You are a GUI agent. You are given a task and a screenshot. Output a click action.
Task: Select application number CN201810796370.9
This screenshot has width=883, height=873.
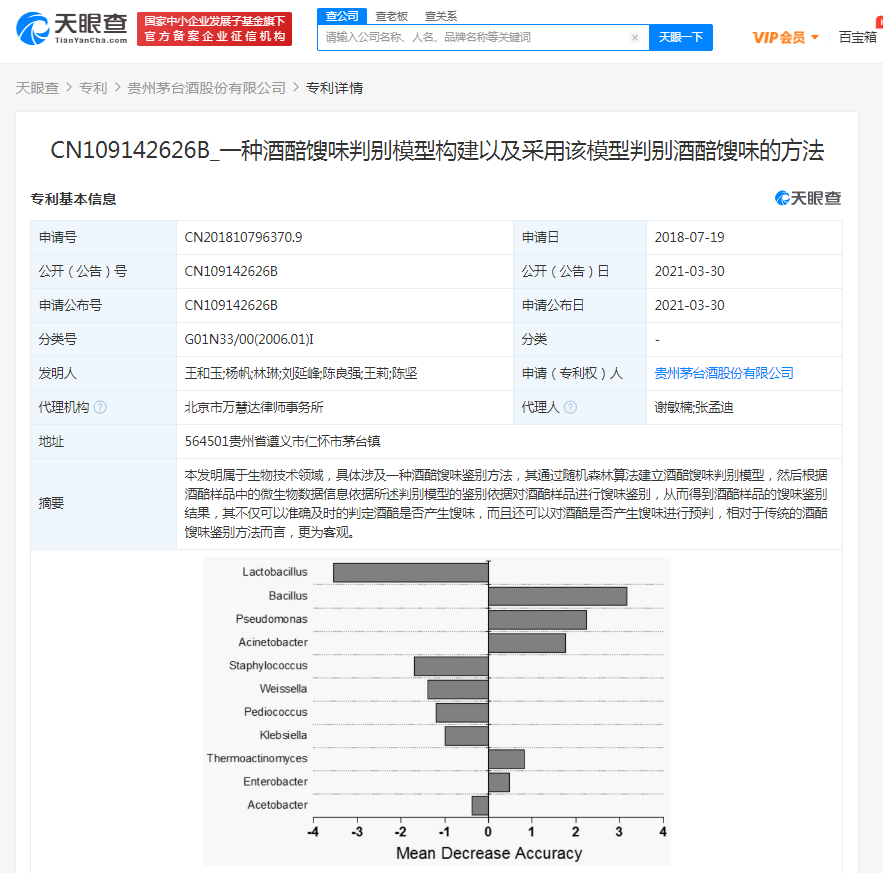click(x=243, y=238)
